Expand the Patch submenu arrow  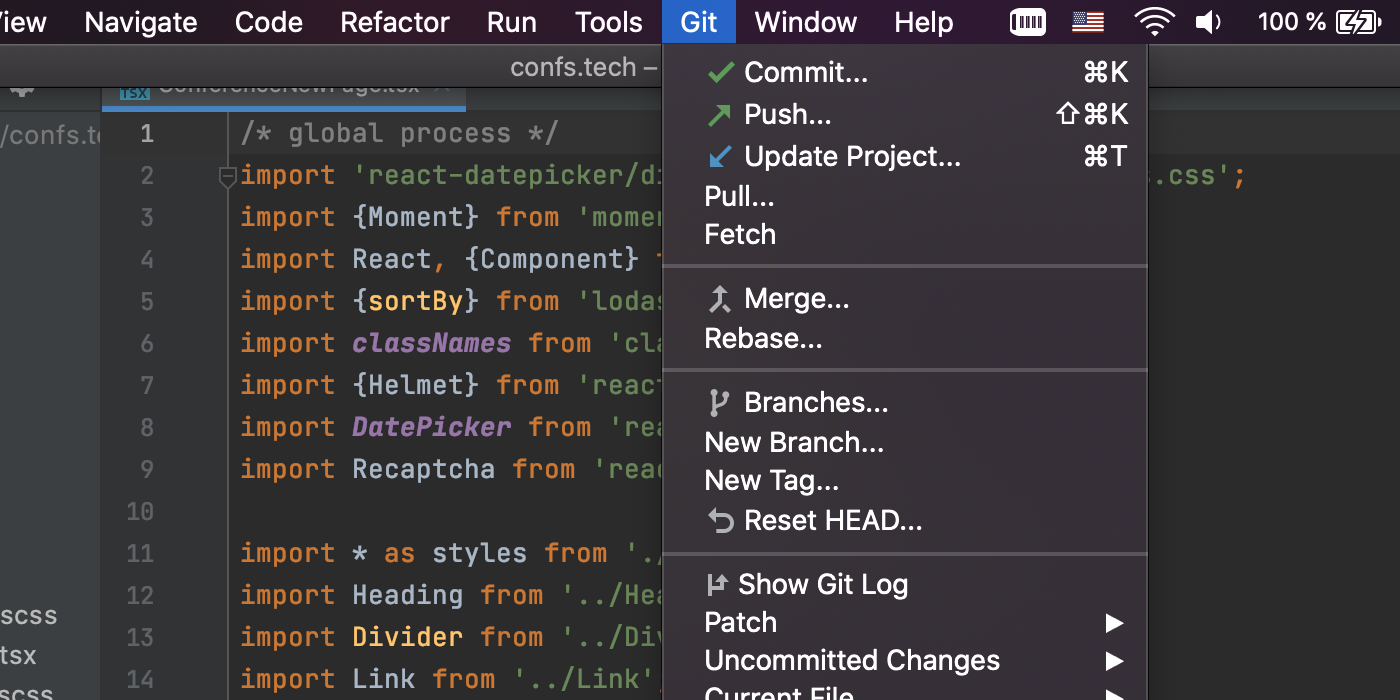(1114, 623)
